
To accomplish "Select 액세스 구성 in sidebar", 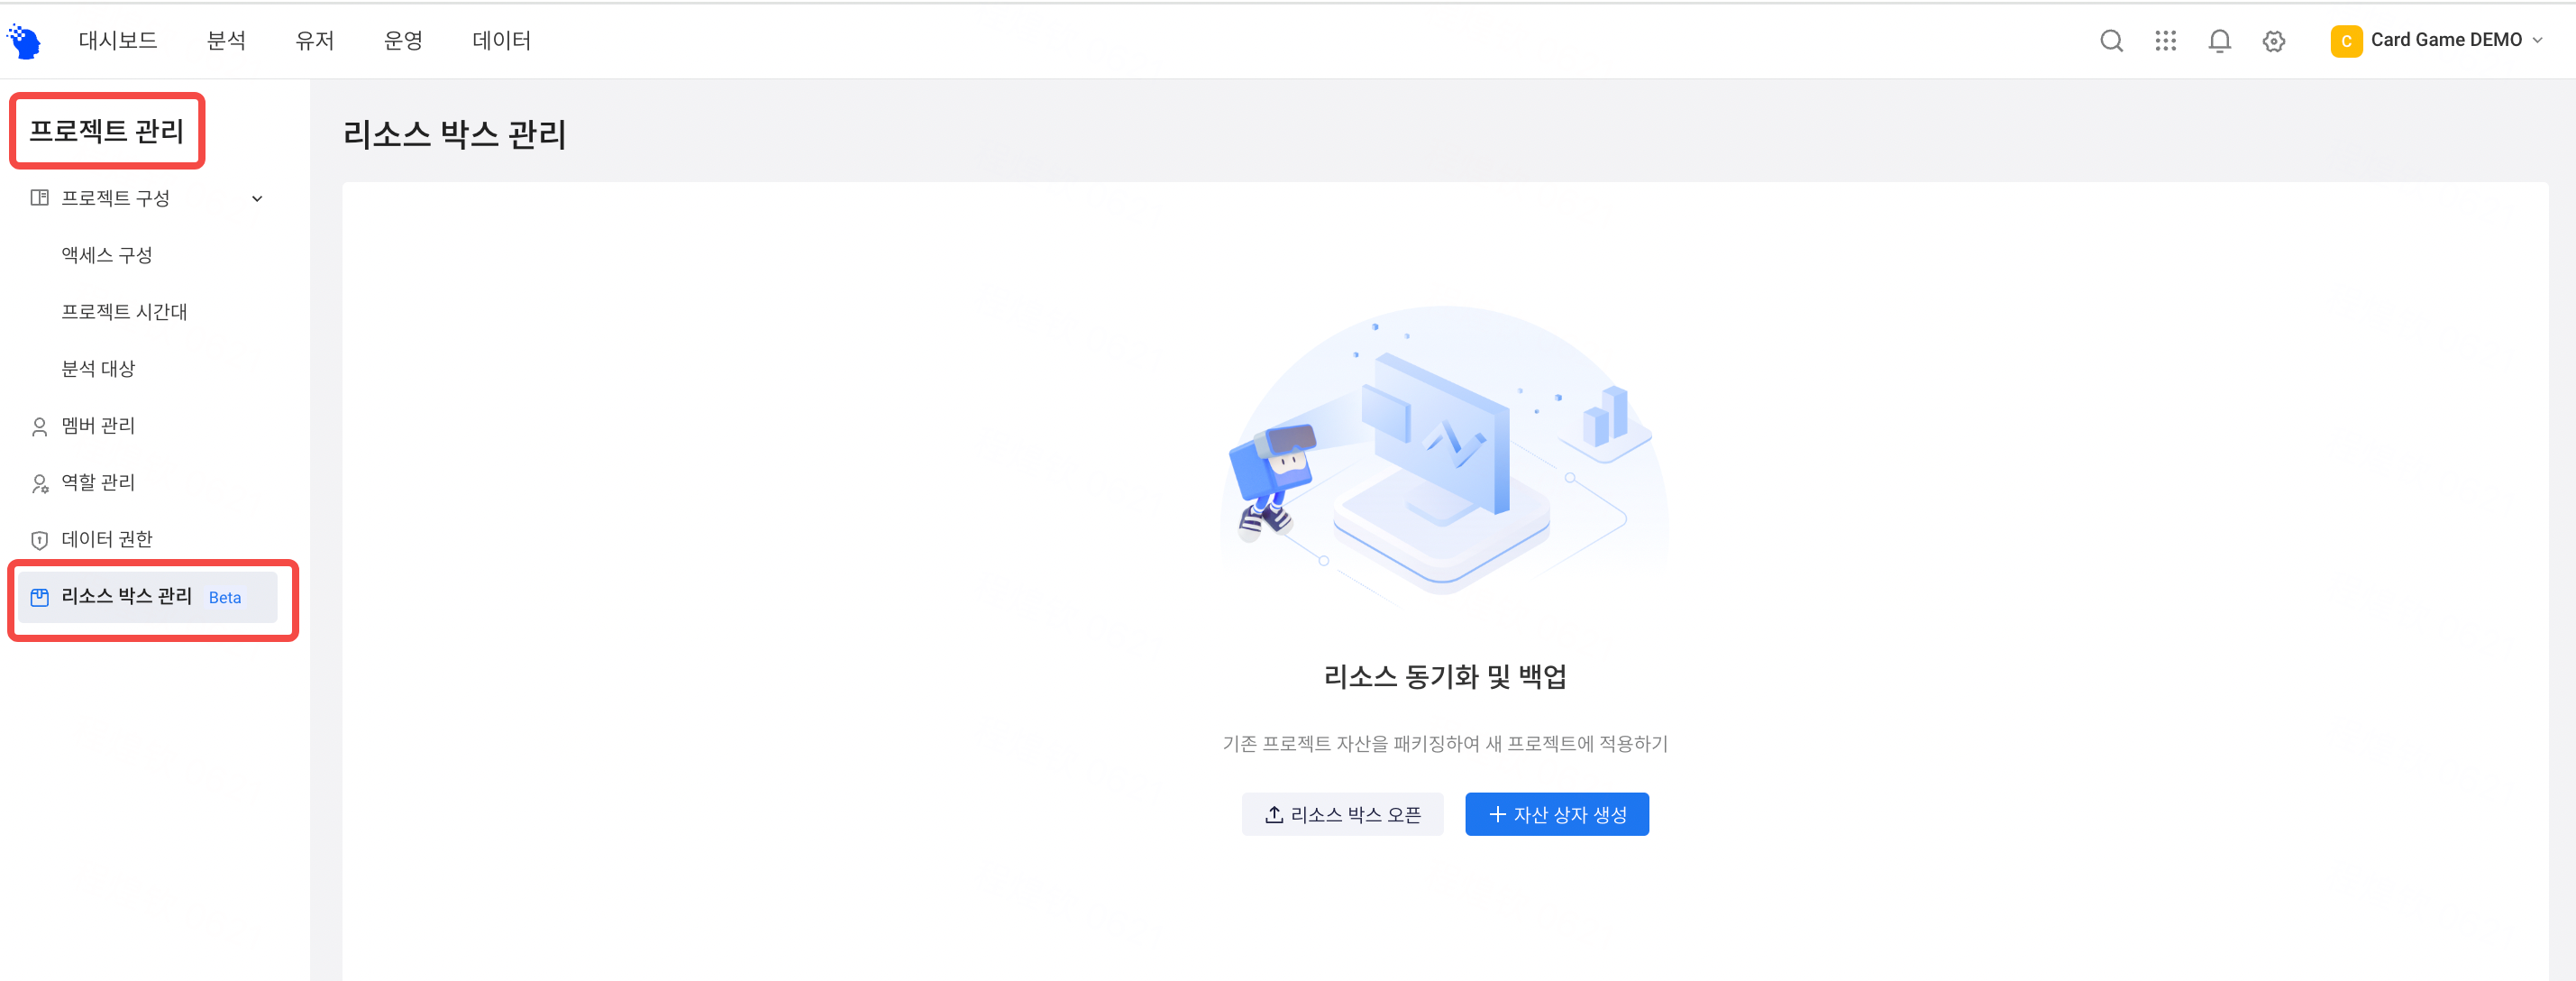I will pos(107,255).
